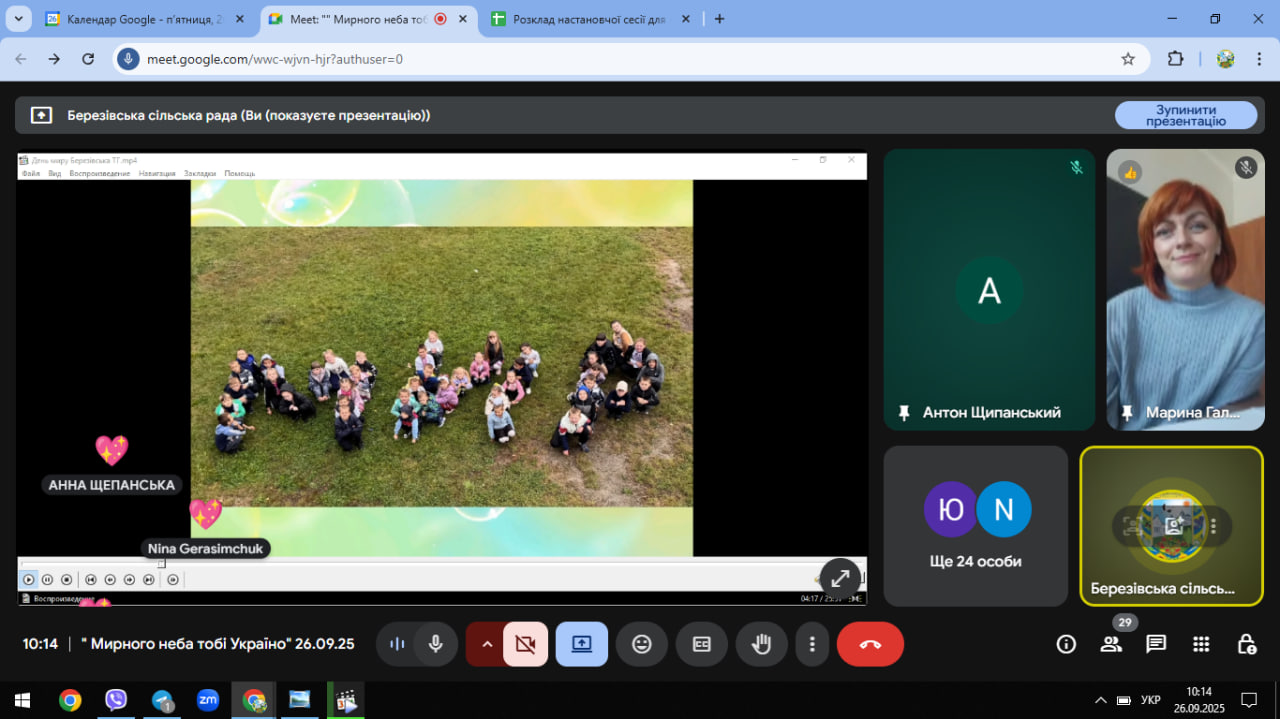The width and height of the screenshot is (1280, 719).
Task: Open Chrome tab search dropdown
Action: (x=18, y=19)
